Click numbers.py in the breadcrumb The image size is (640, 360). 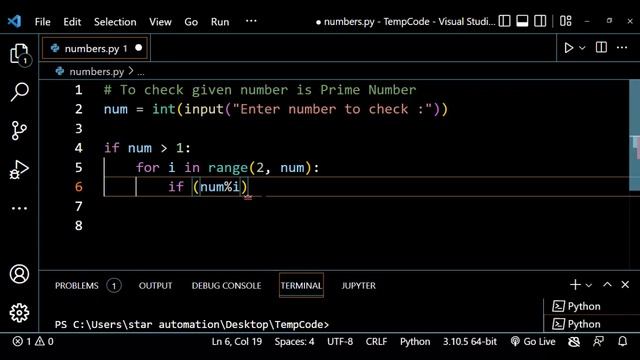[96, 72]
